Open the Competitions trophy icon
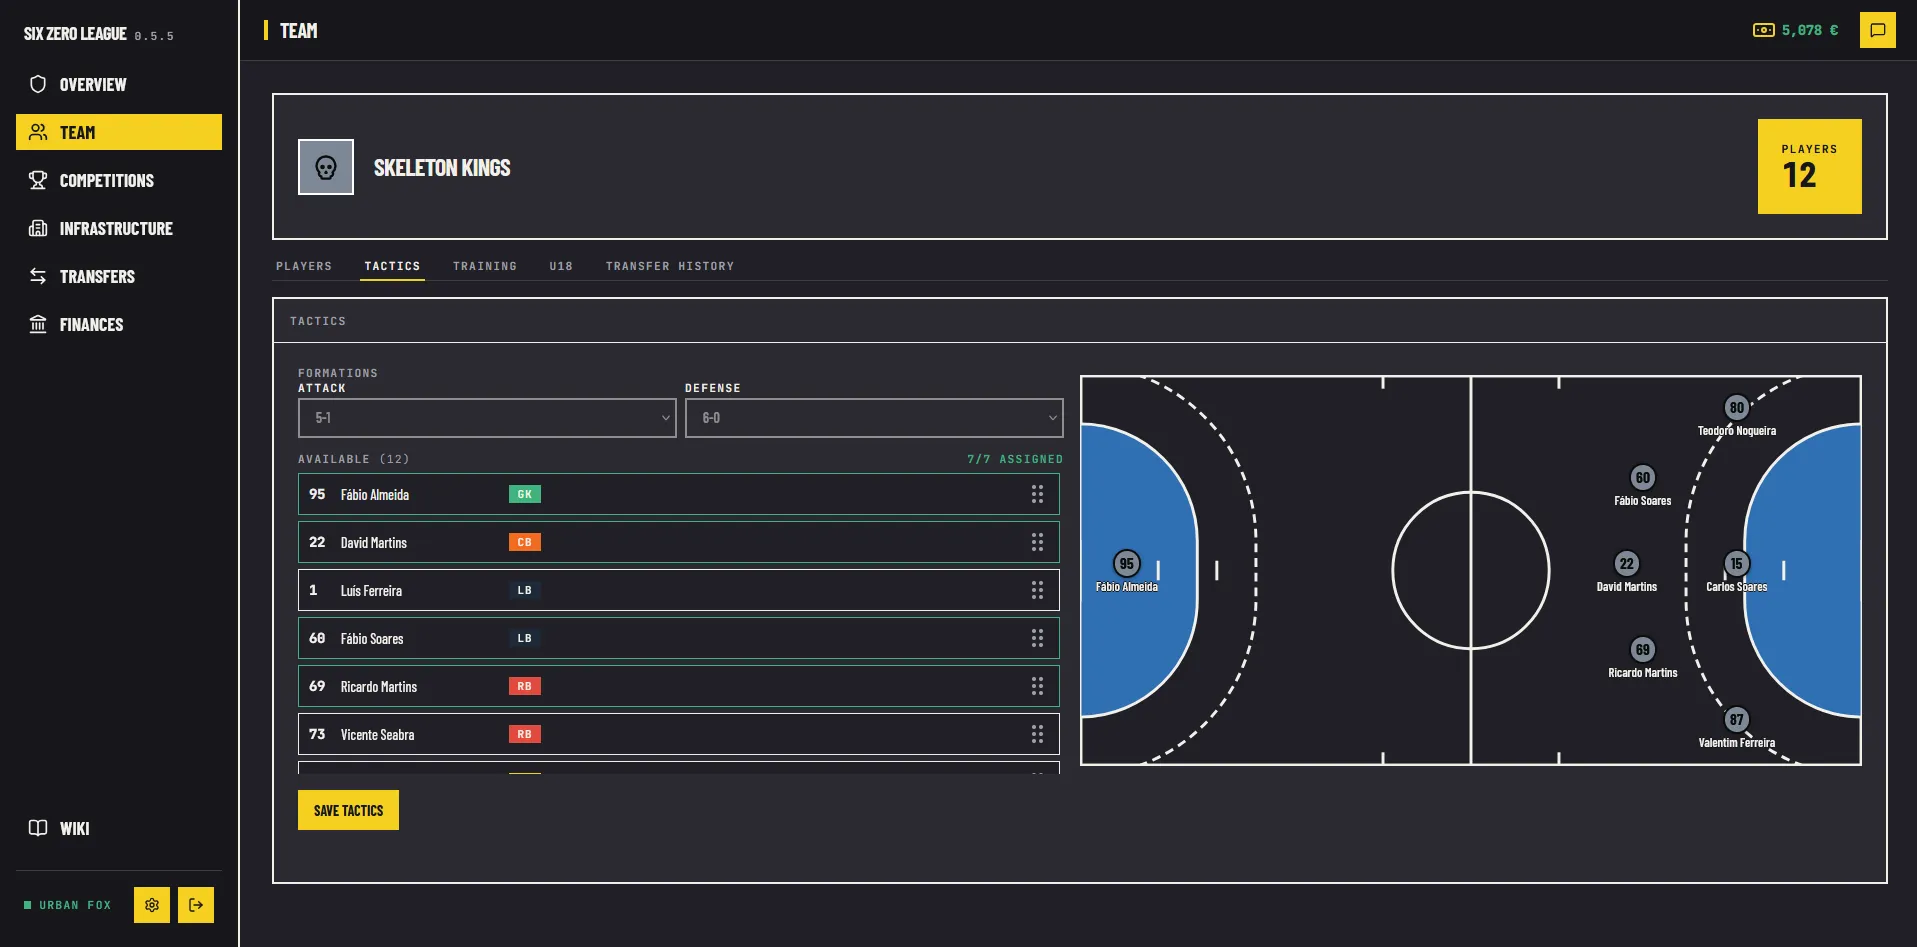The image size is (1917, 947). point(38,180)
